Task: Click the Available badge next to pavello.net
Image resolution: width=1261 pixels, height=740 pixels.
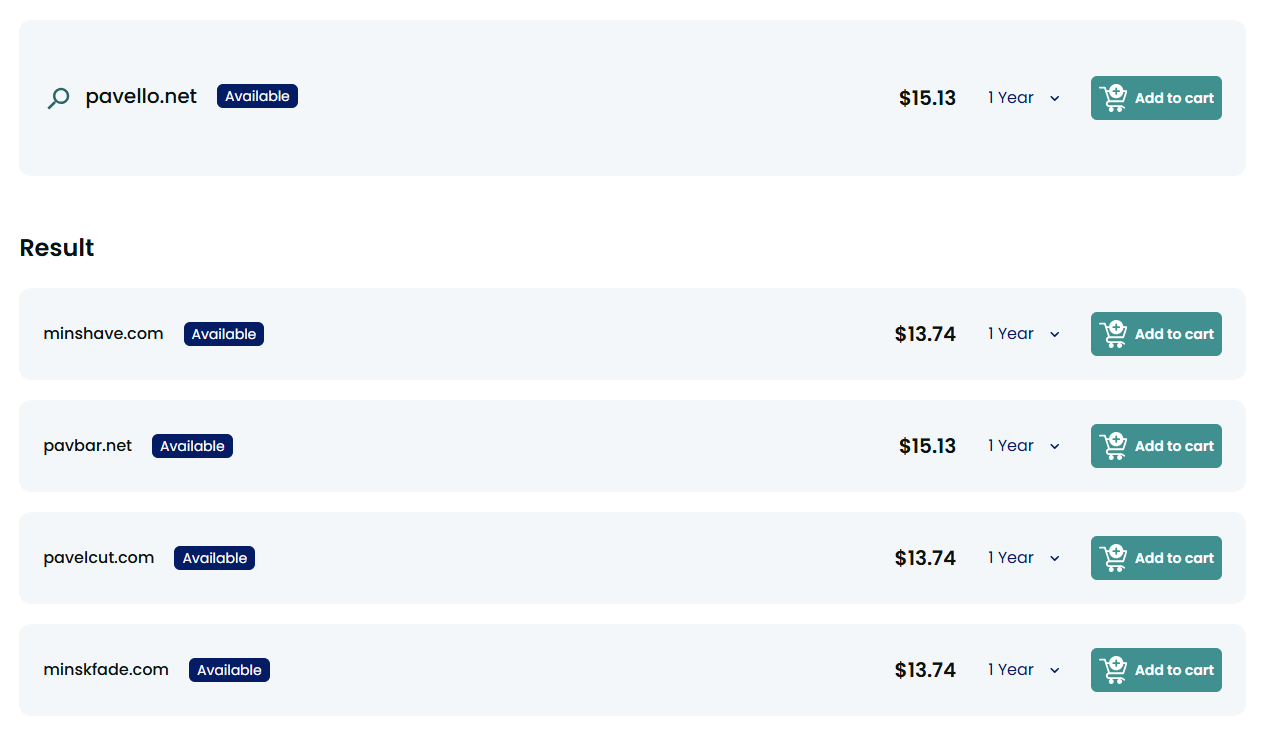Action: tap(257, 96)
